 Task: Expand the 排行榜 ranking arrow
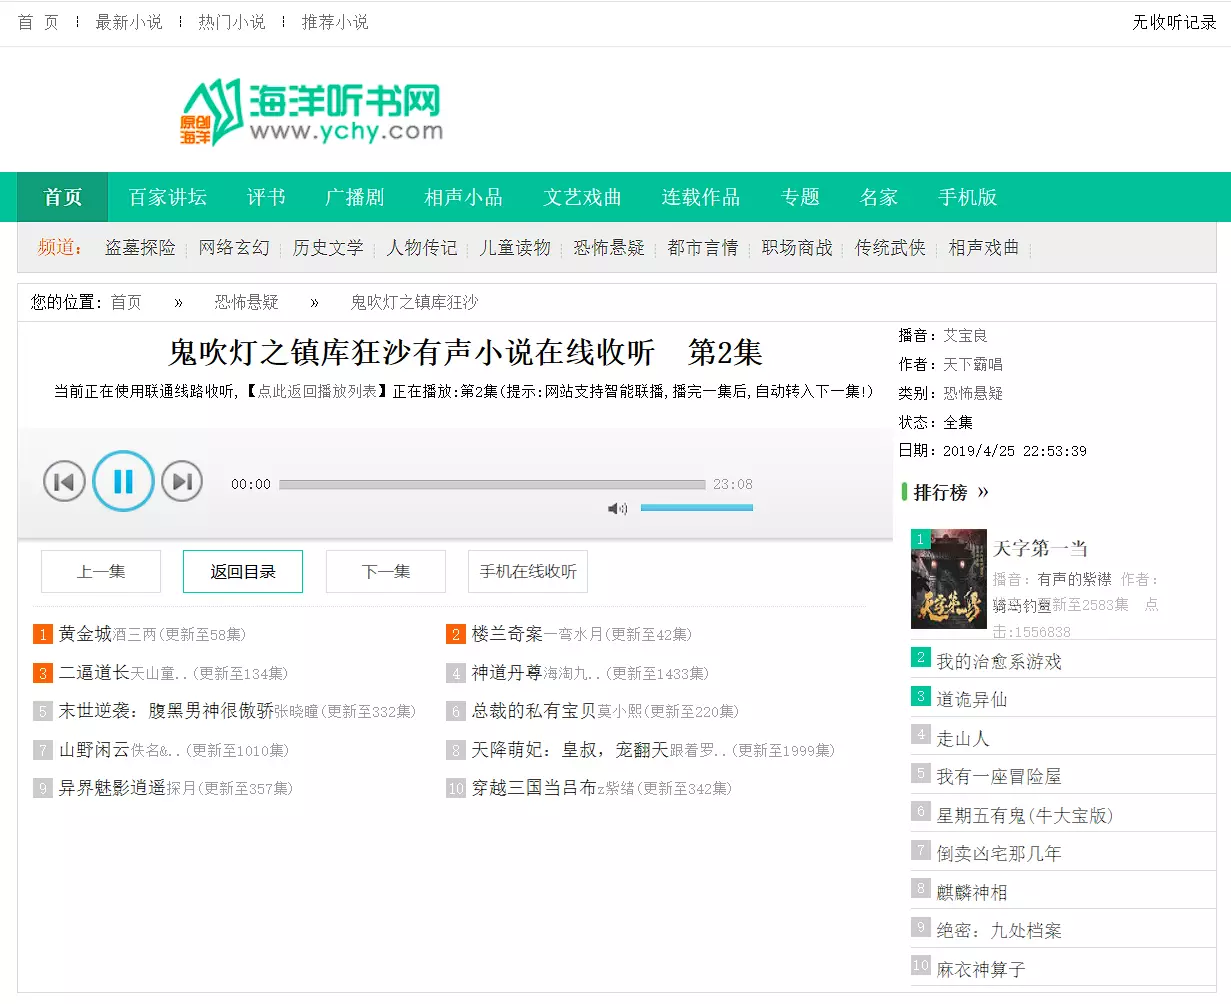[983, 492]
